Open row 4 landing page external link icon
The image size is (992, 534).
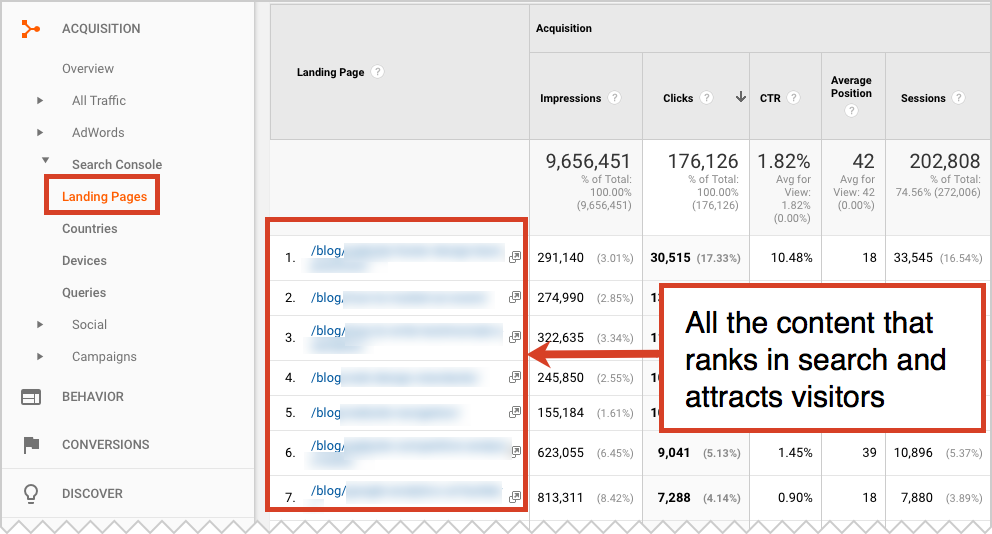[x=515, y=377]
